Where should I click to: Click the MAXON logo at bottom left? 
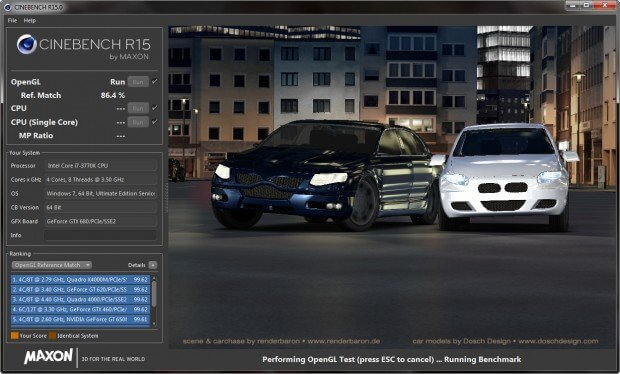[48, 356]
